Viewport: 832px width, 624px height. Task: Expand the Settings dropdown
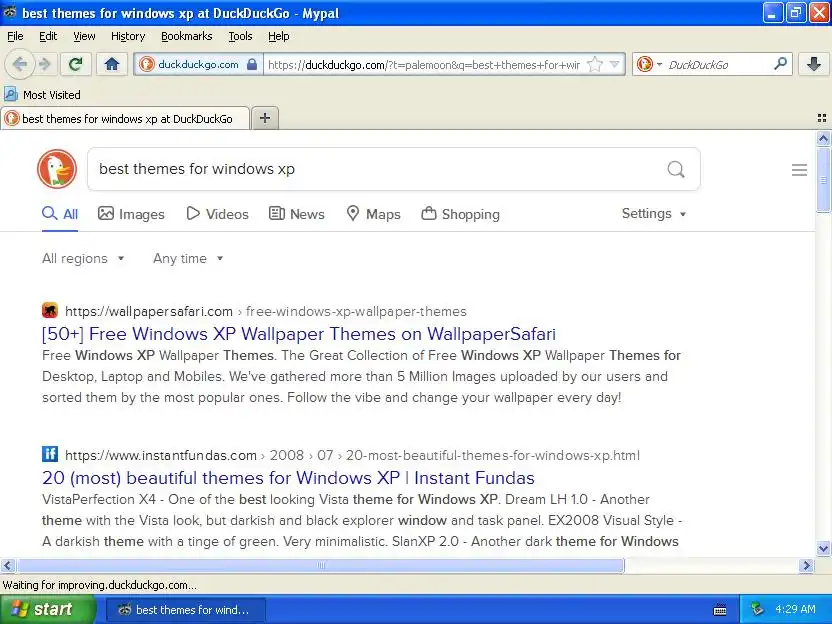(x=654, y=213)
